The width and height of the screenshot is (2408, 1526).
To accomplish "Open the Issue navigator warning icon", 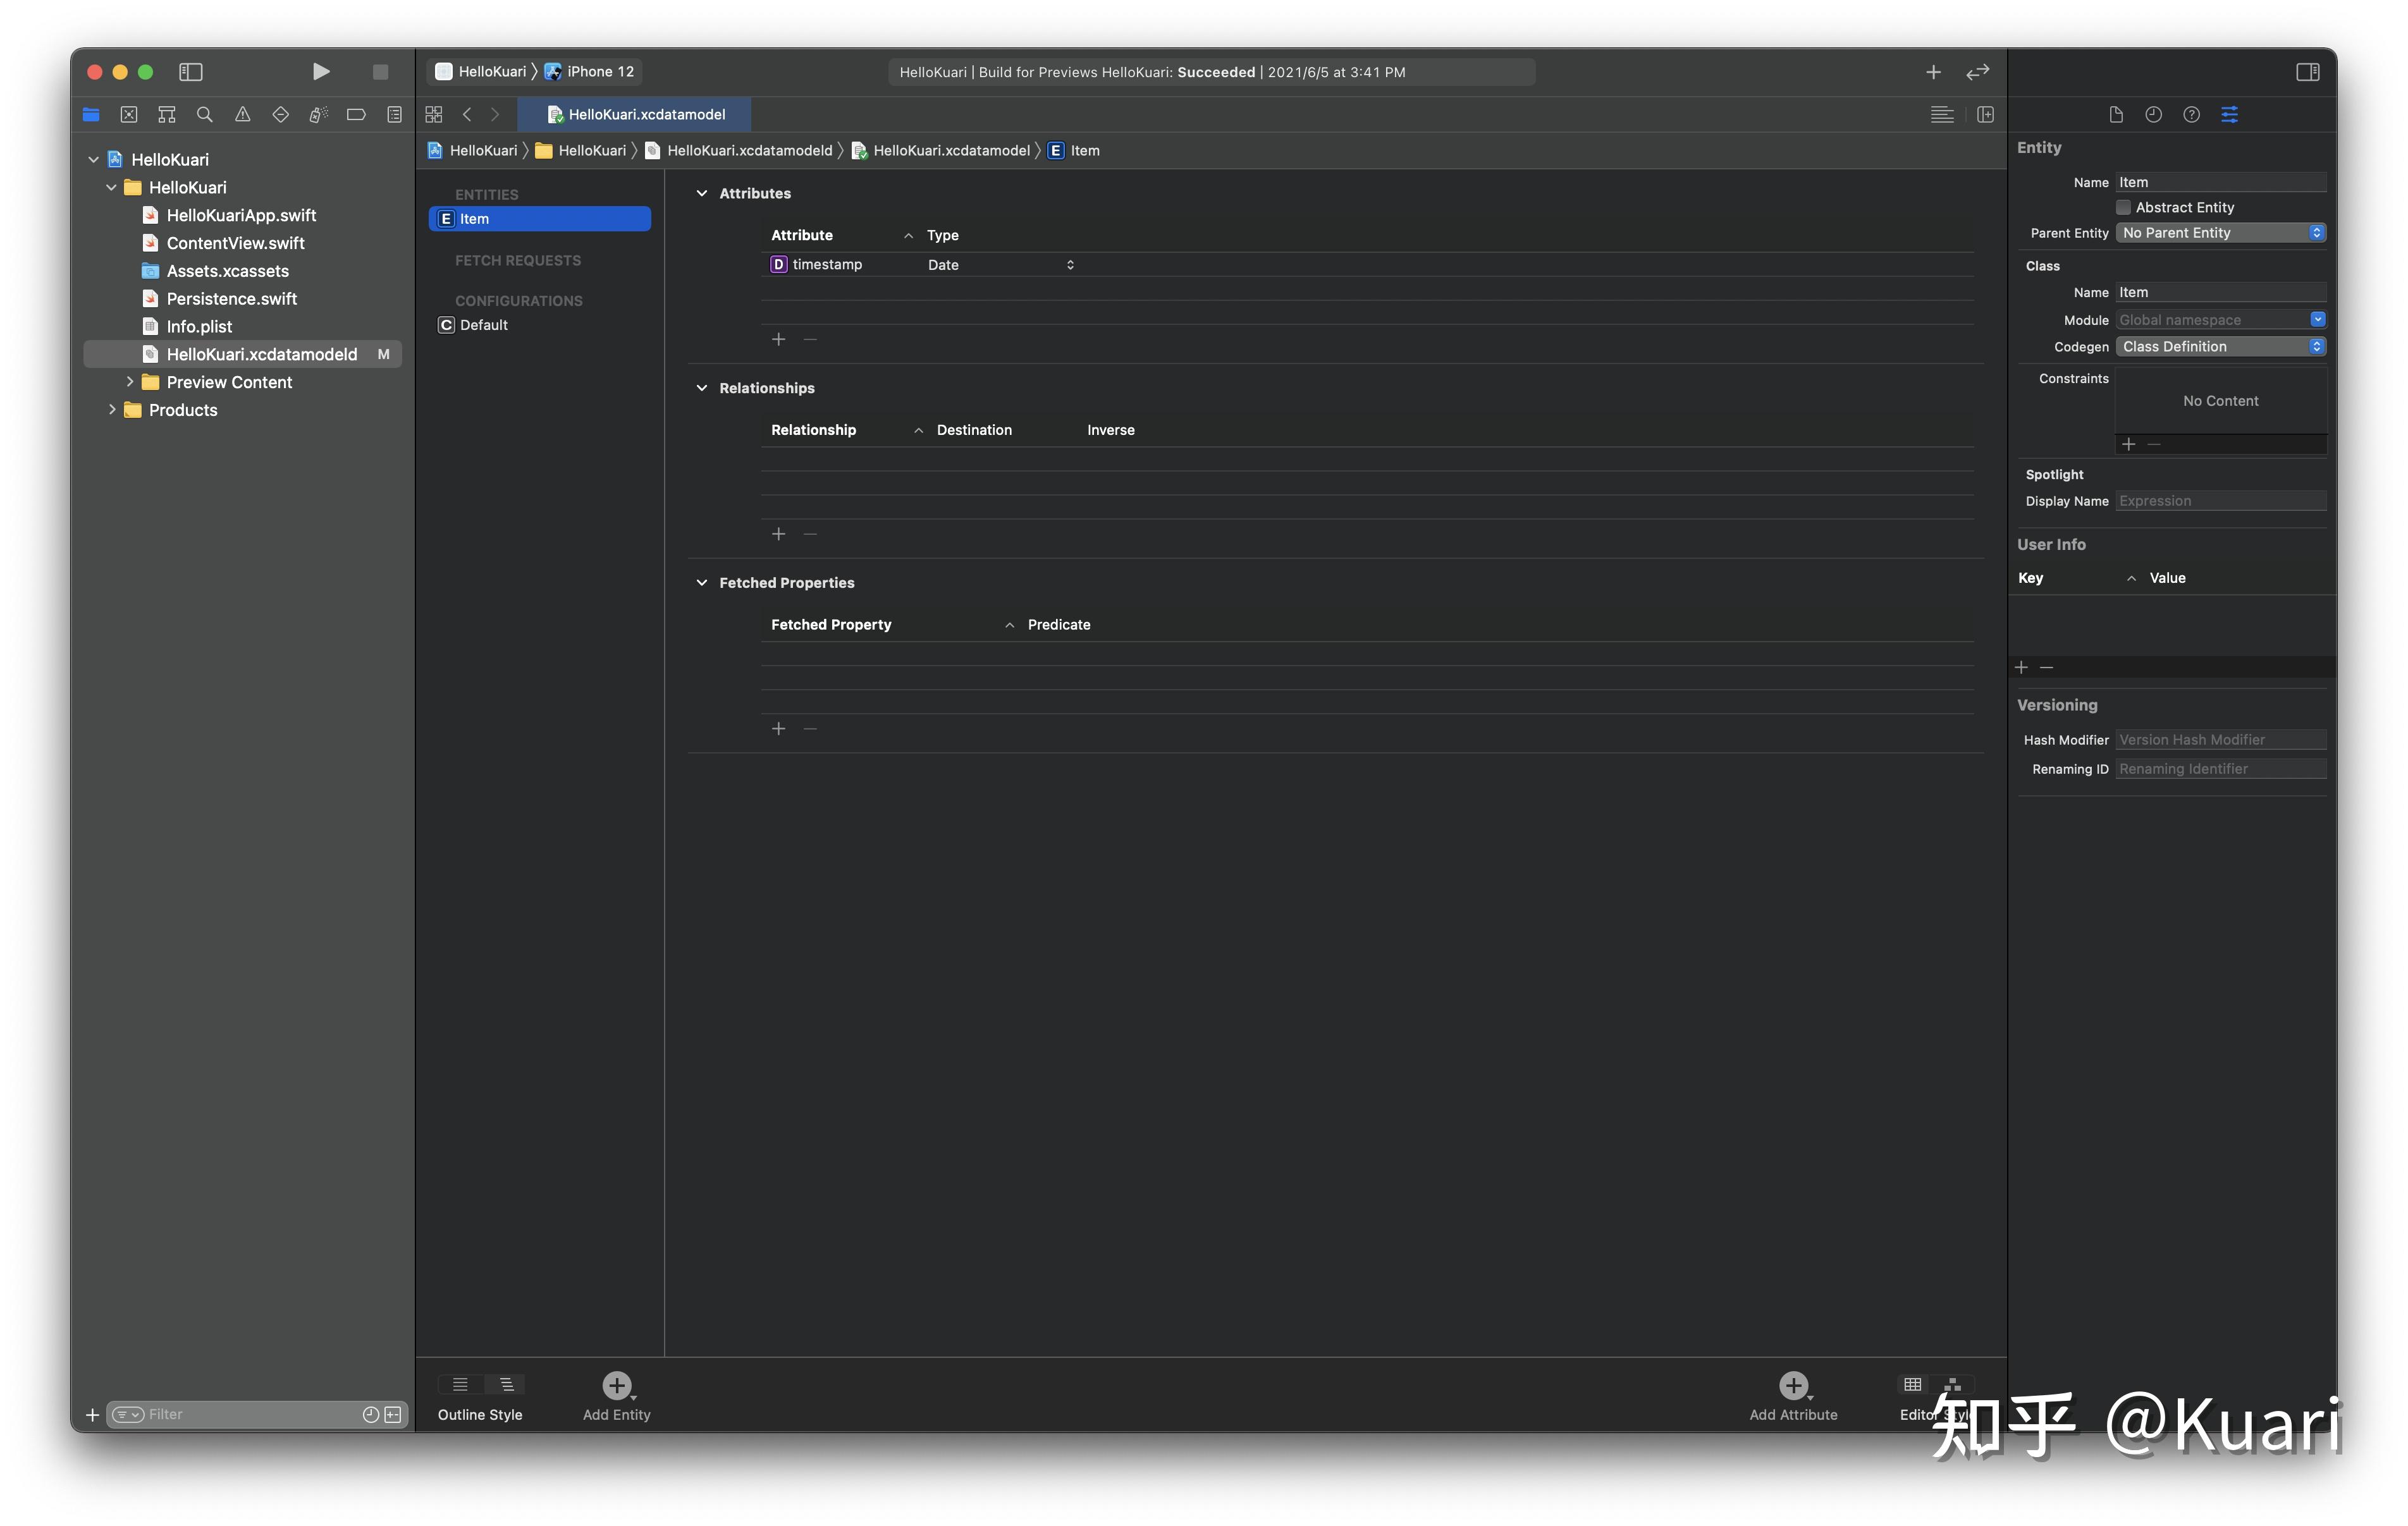I will [x=242, y=114].
